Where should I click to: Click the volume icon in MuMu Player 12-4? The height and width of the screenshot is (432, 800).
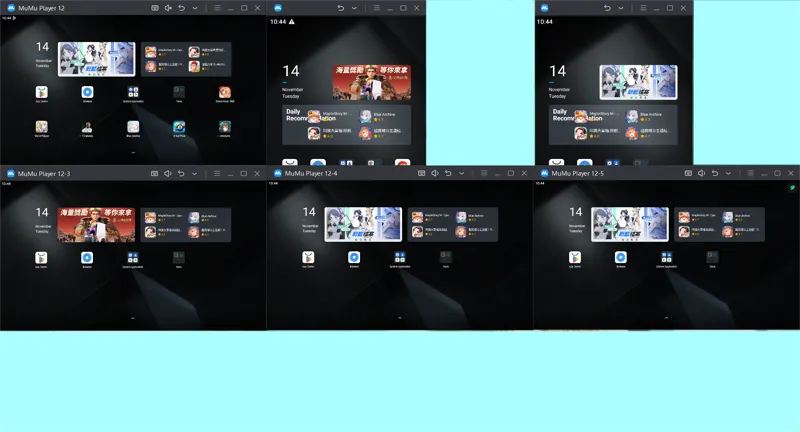[435, 173]
